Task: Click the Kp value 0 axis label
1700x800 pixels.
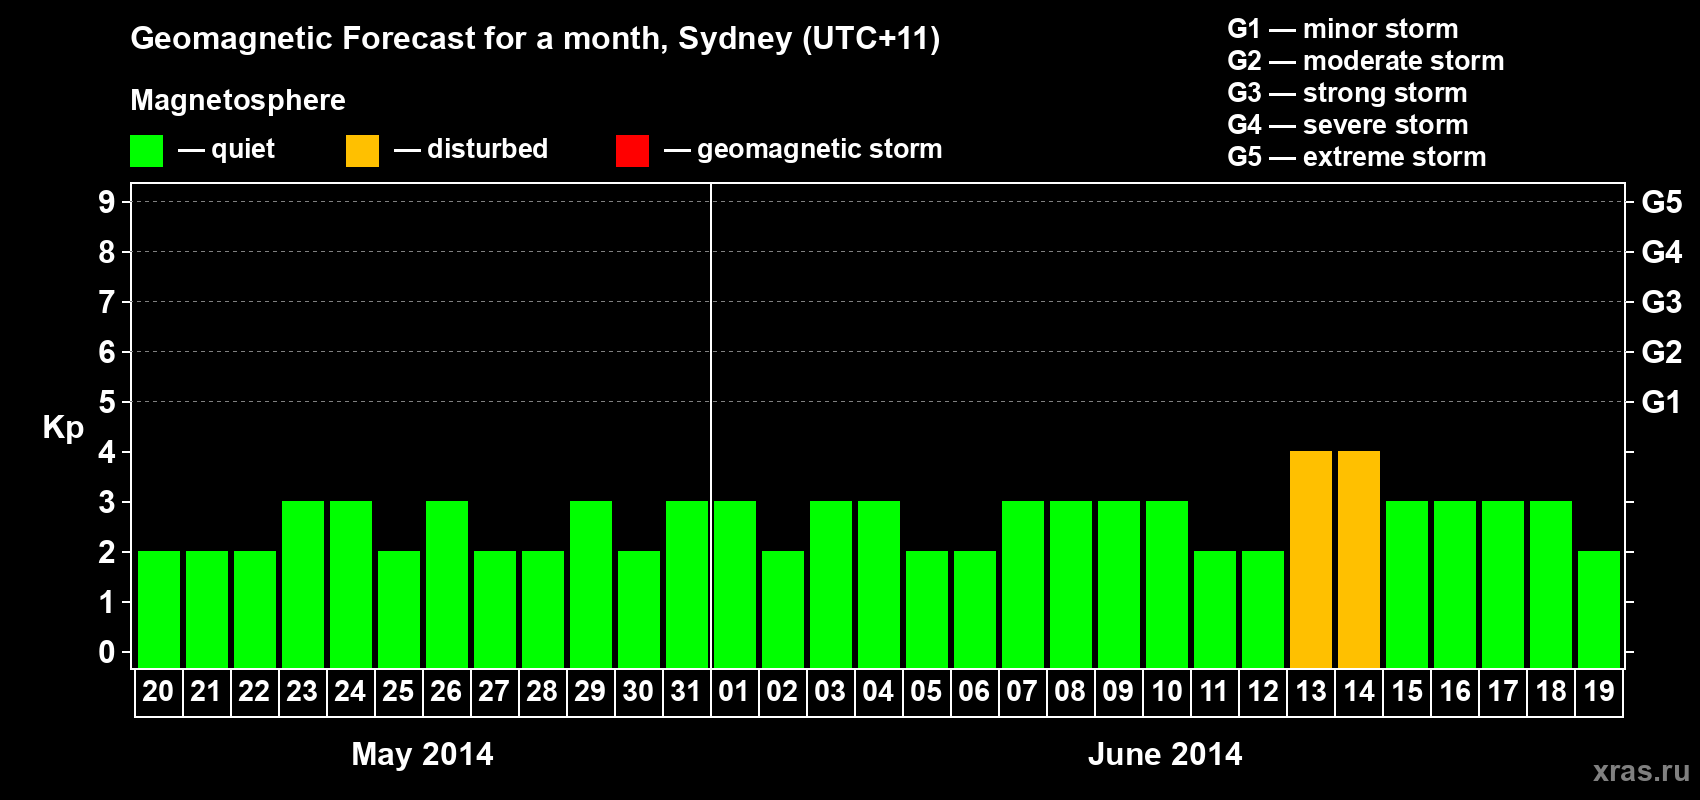Action: point(107,652)
